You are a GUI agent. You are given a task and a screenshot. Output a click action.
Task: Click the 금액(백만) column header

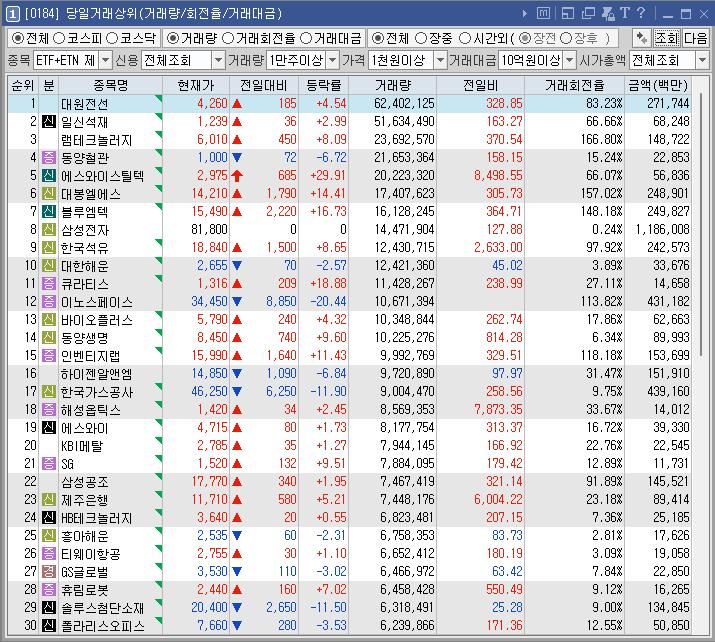[658, 85]
